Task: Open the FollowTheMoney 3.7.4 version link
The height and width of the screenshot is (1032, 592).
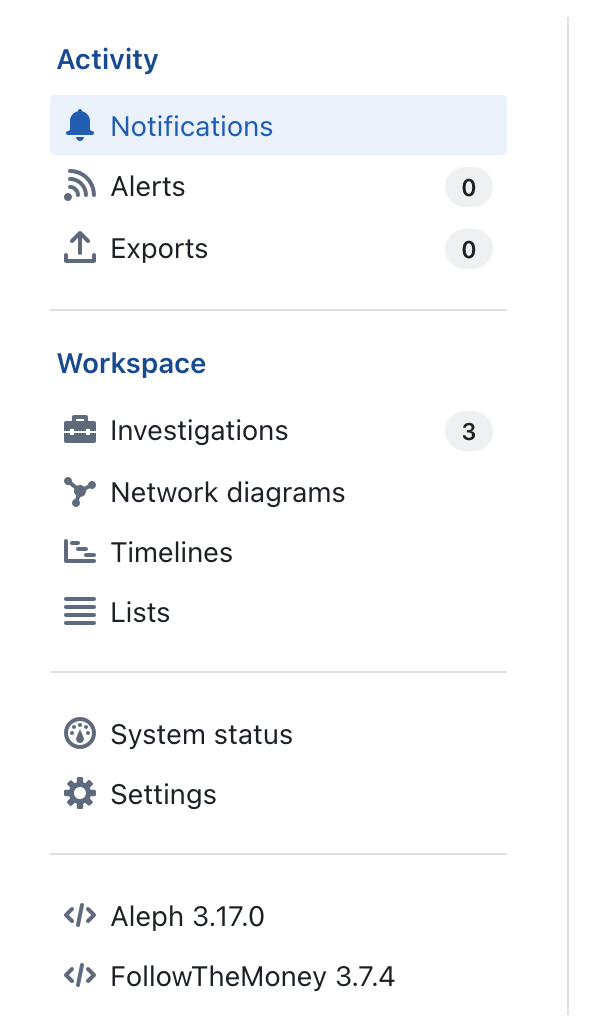Action: point(253,976)
